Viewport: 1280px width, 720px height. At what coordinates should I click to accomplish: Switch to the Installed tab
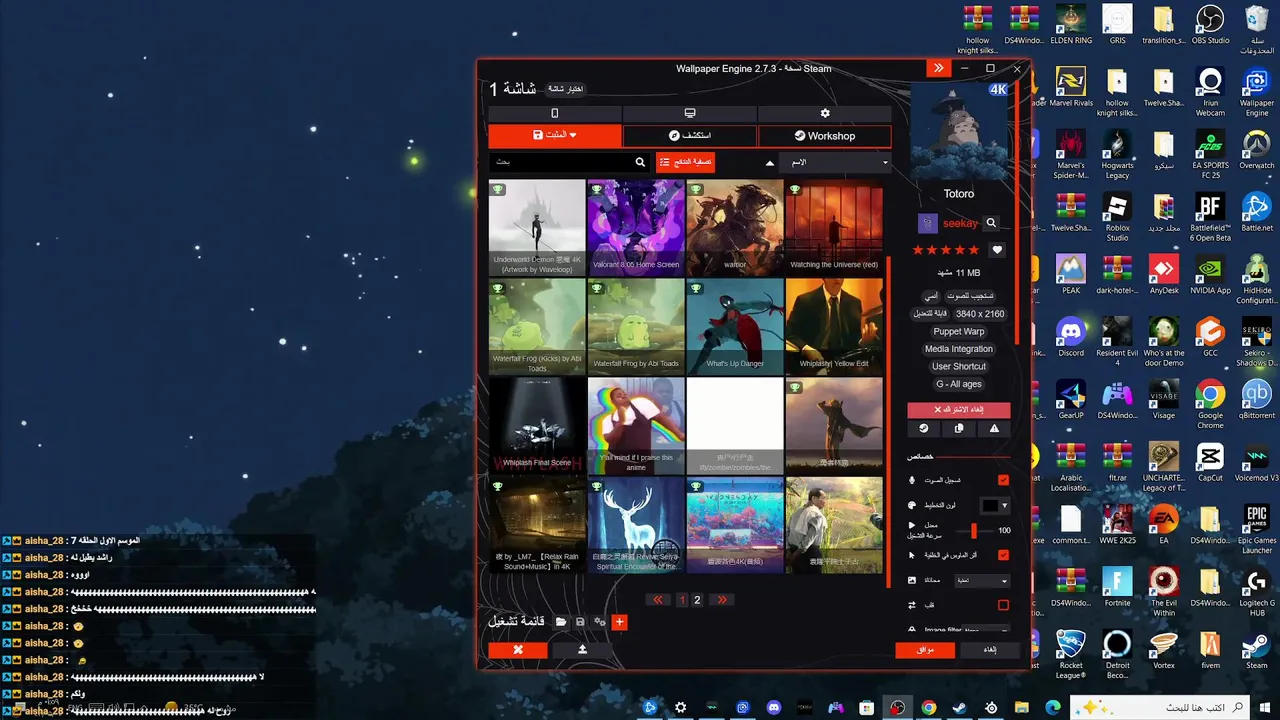point(555,135)
